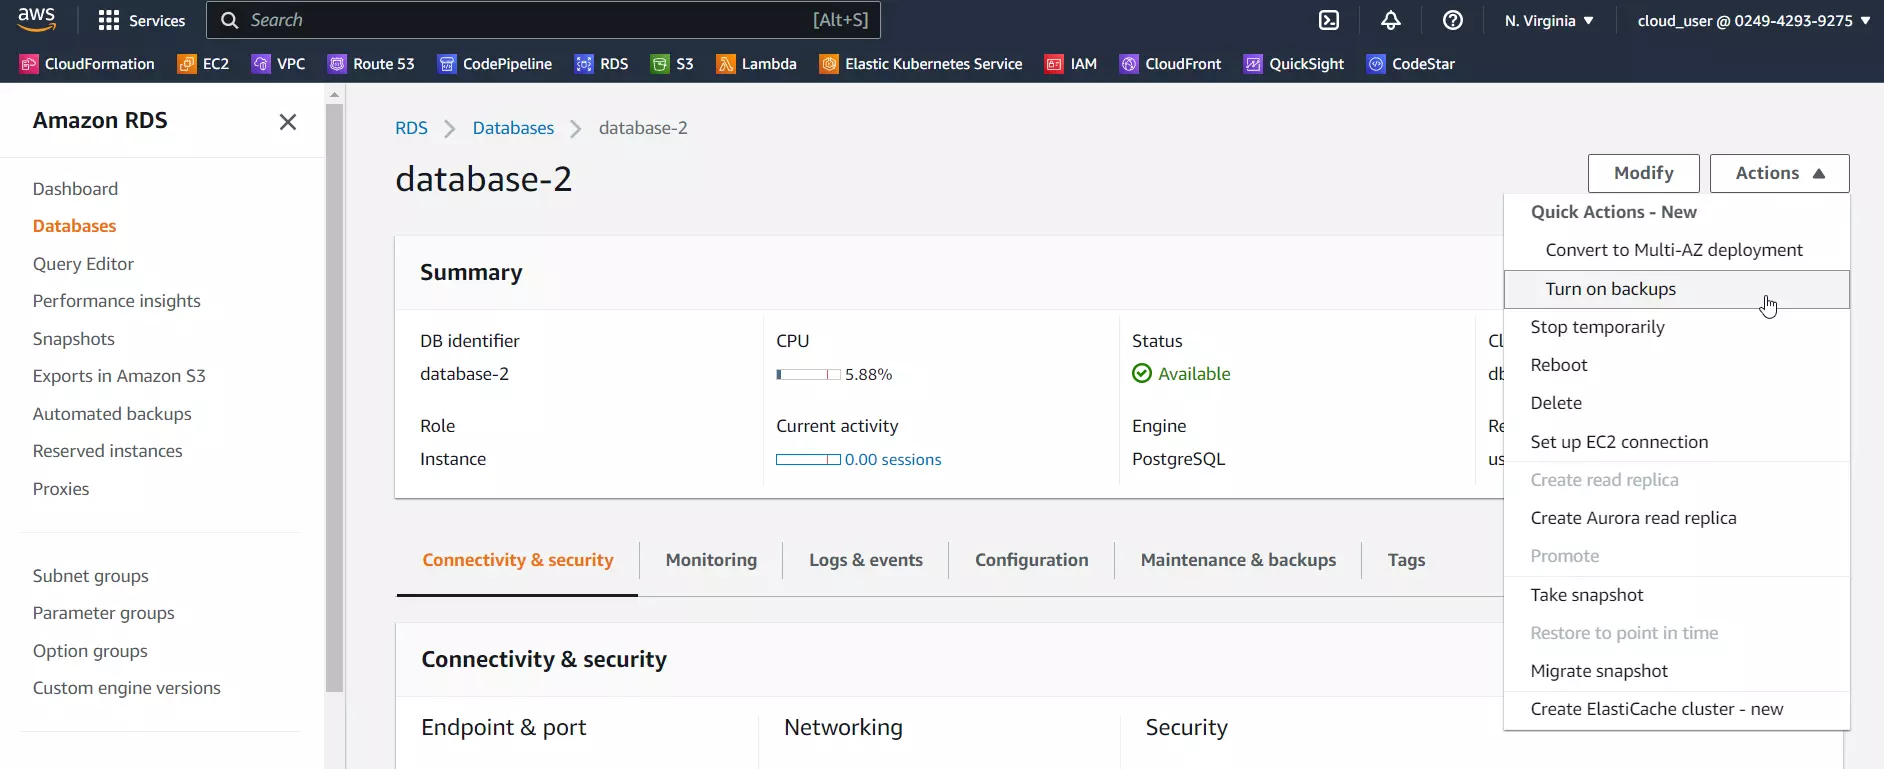Choose Migrate snapshot

[1676, 671]
